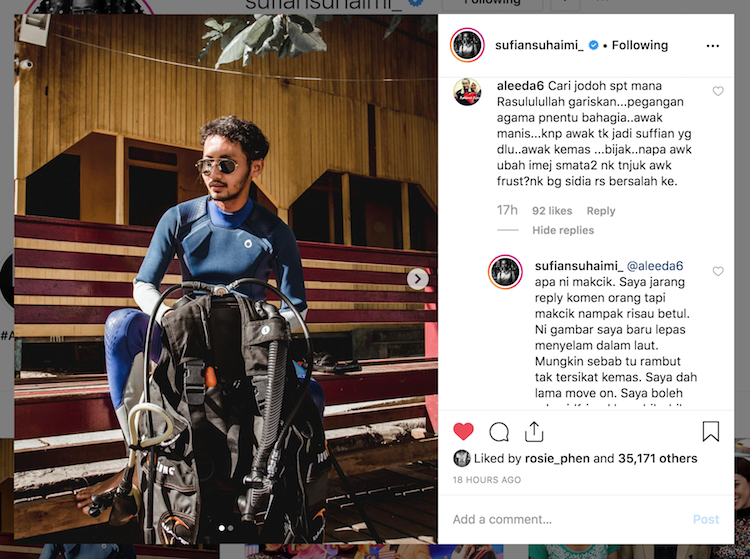Click the speech bubble comment icon
This screenshot has width=750, height=559.
click(x=499, y=432)
